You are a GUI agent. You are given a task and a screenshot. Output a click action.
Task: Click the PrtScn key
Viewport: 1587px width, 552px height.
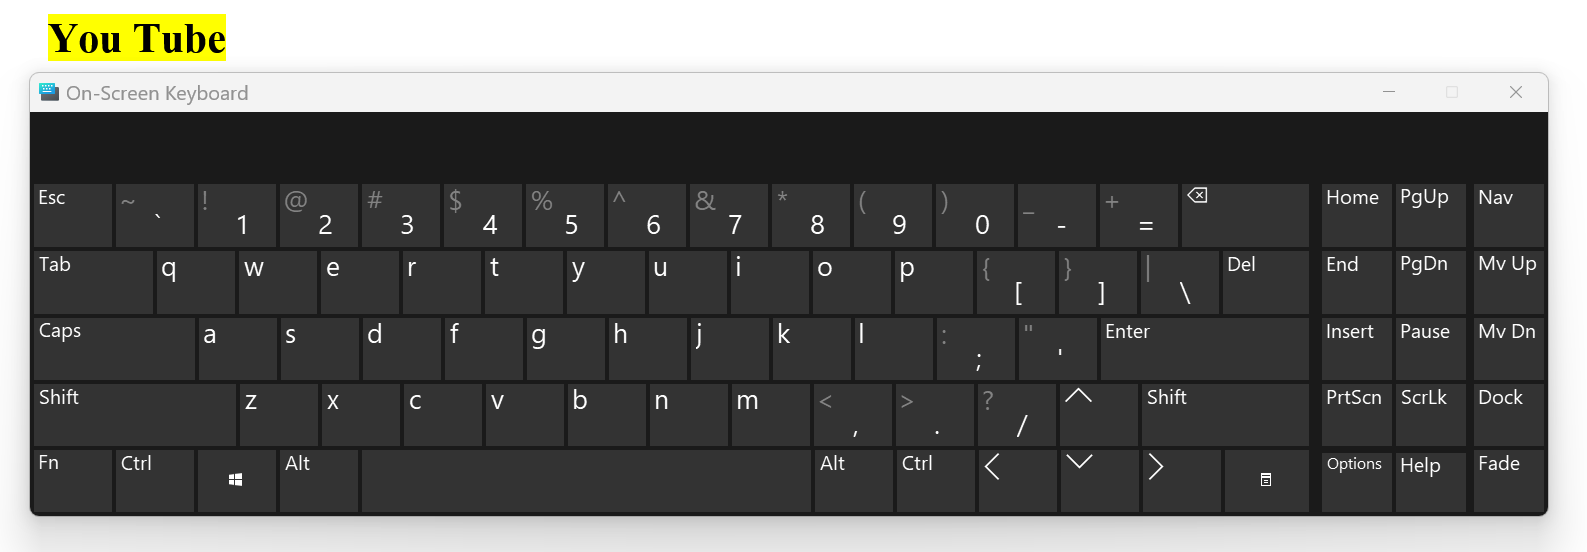tap(1356, 415)
